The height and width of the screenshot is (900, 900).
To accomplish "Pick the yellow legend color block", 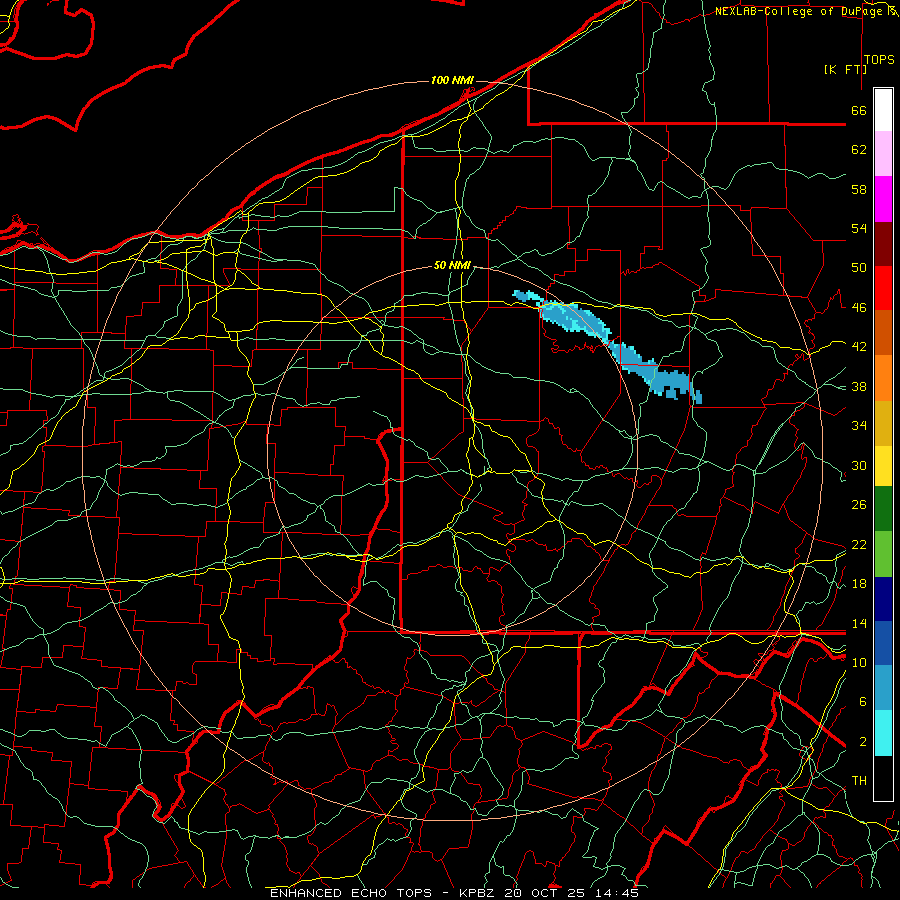I will tap(883, 466).
